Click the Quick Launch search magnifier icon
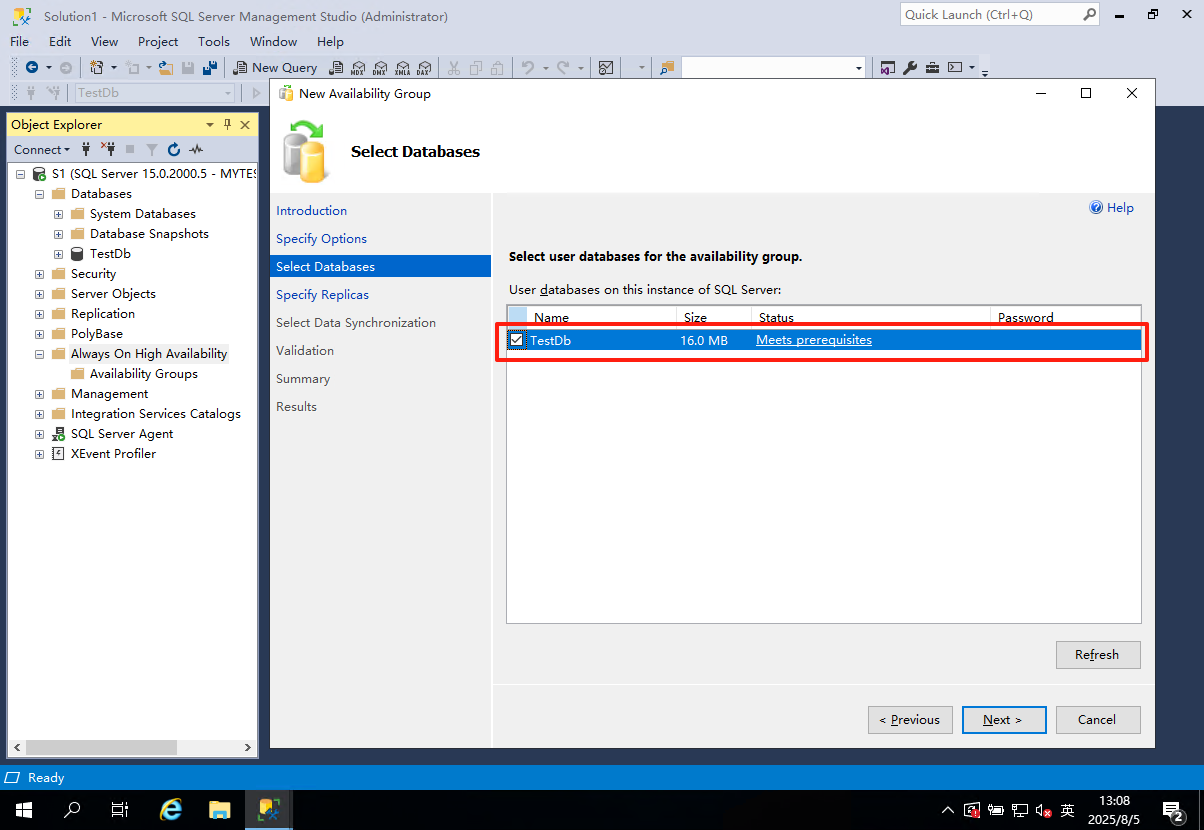The height and width of the screenshot is (830, 1204). pos(1089,15)
